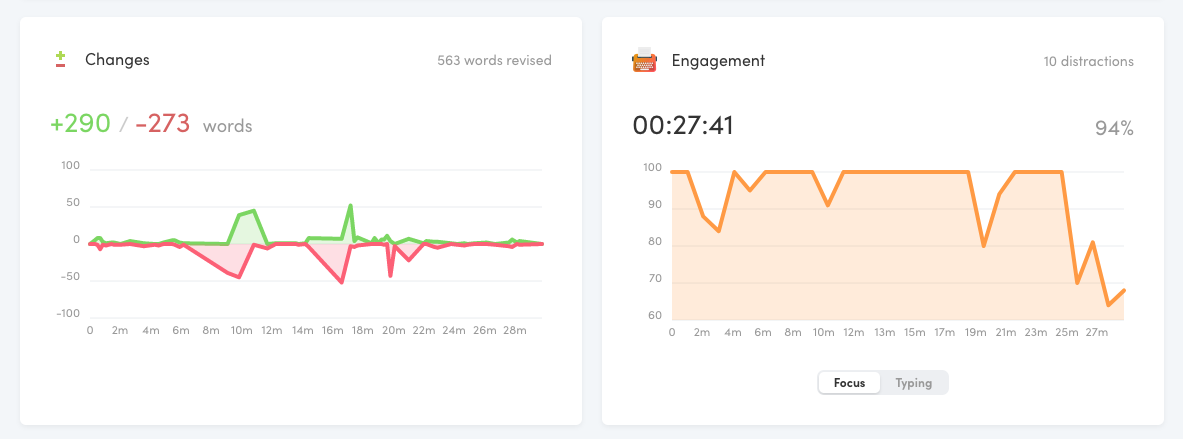
Task: Click the green peak near 11m in Changes
Action: point(254,211)
